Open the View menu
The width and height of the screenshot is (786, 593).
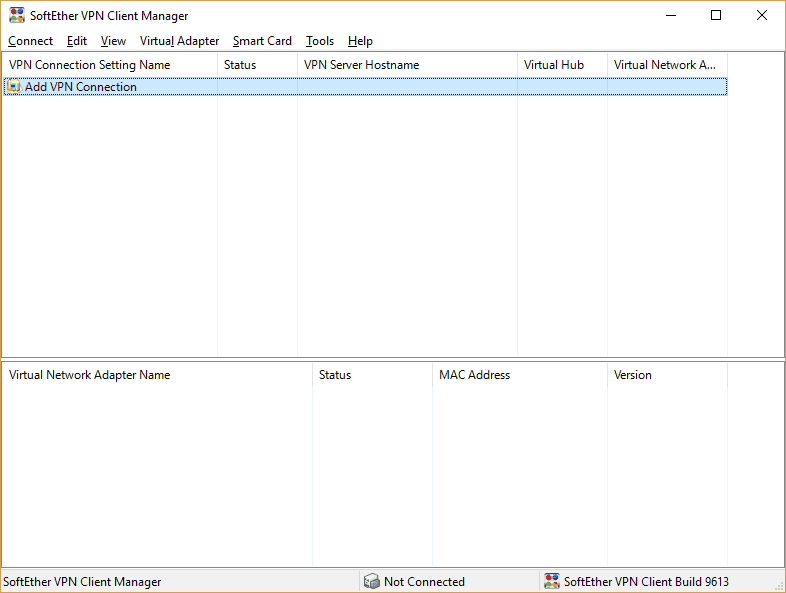tap(113, 41)
